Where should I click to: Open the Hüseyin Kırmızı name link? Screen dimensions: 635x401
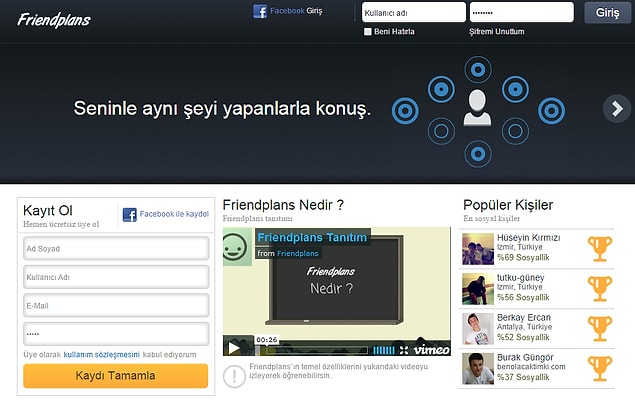click(528, 238)
